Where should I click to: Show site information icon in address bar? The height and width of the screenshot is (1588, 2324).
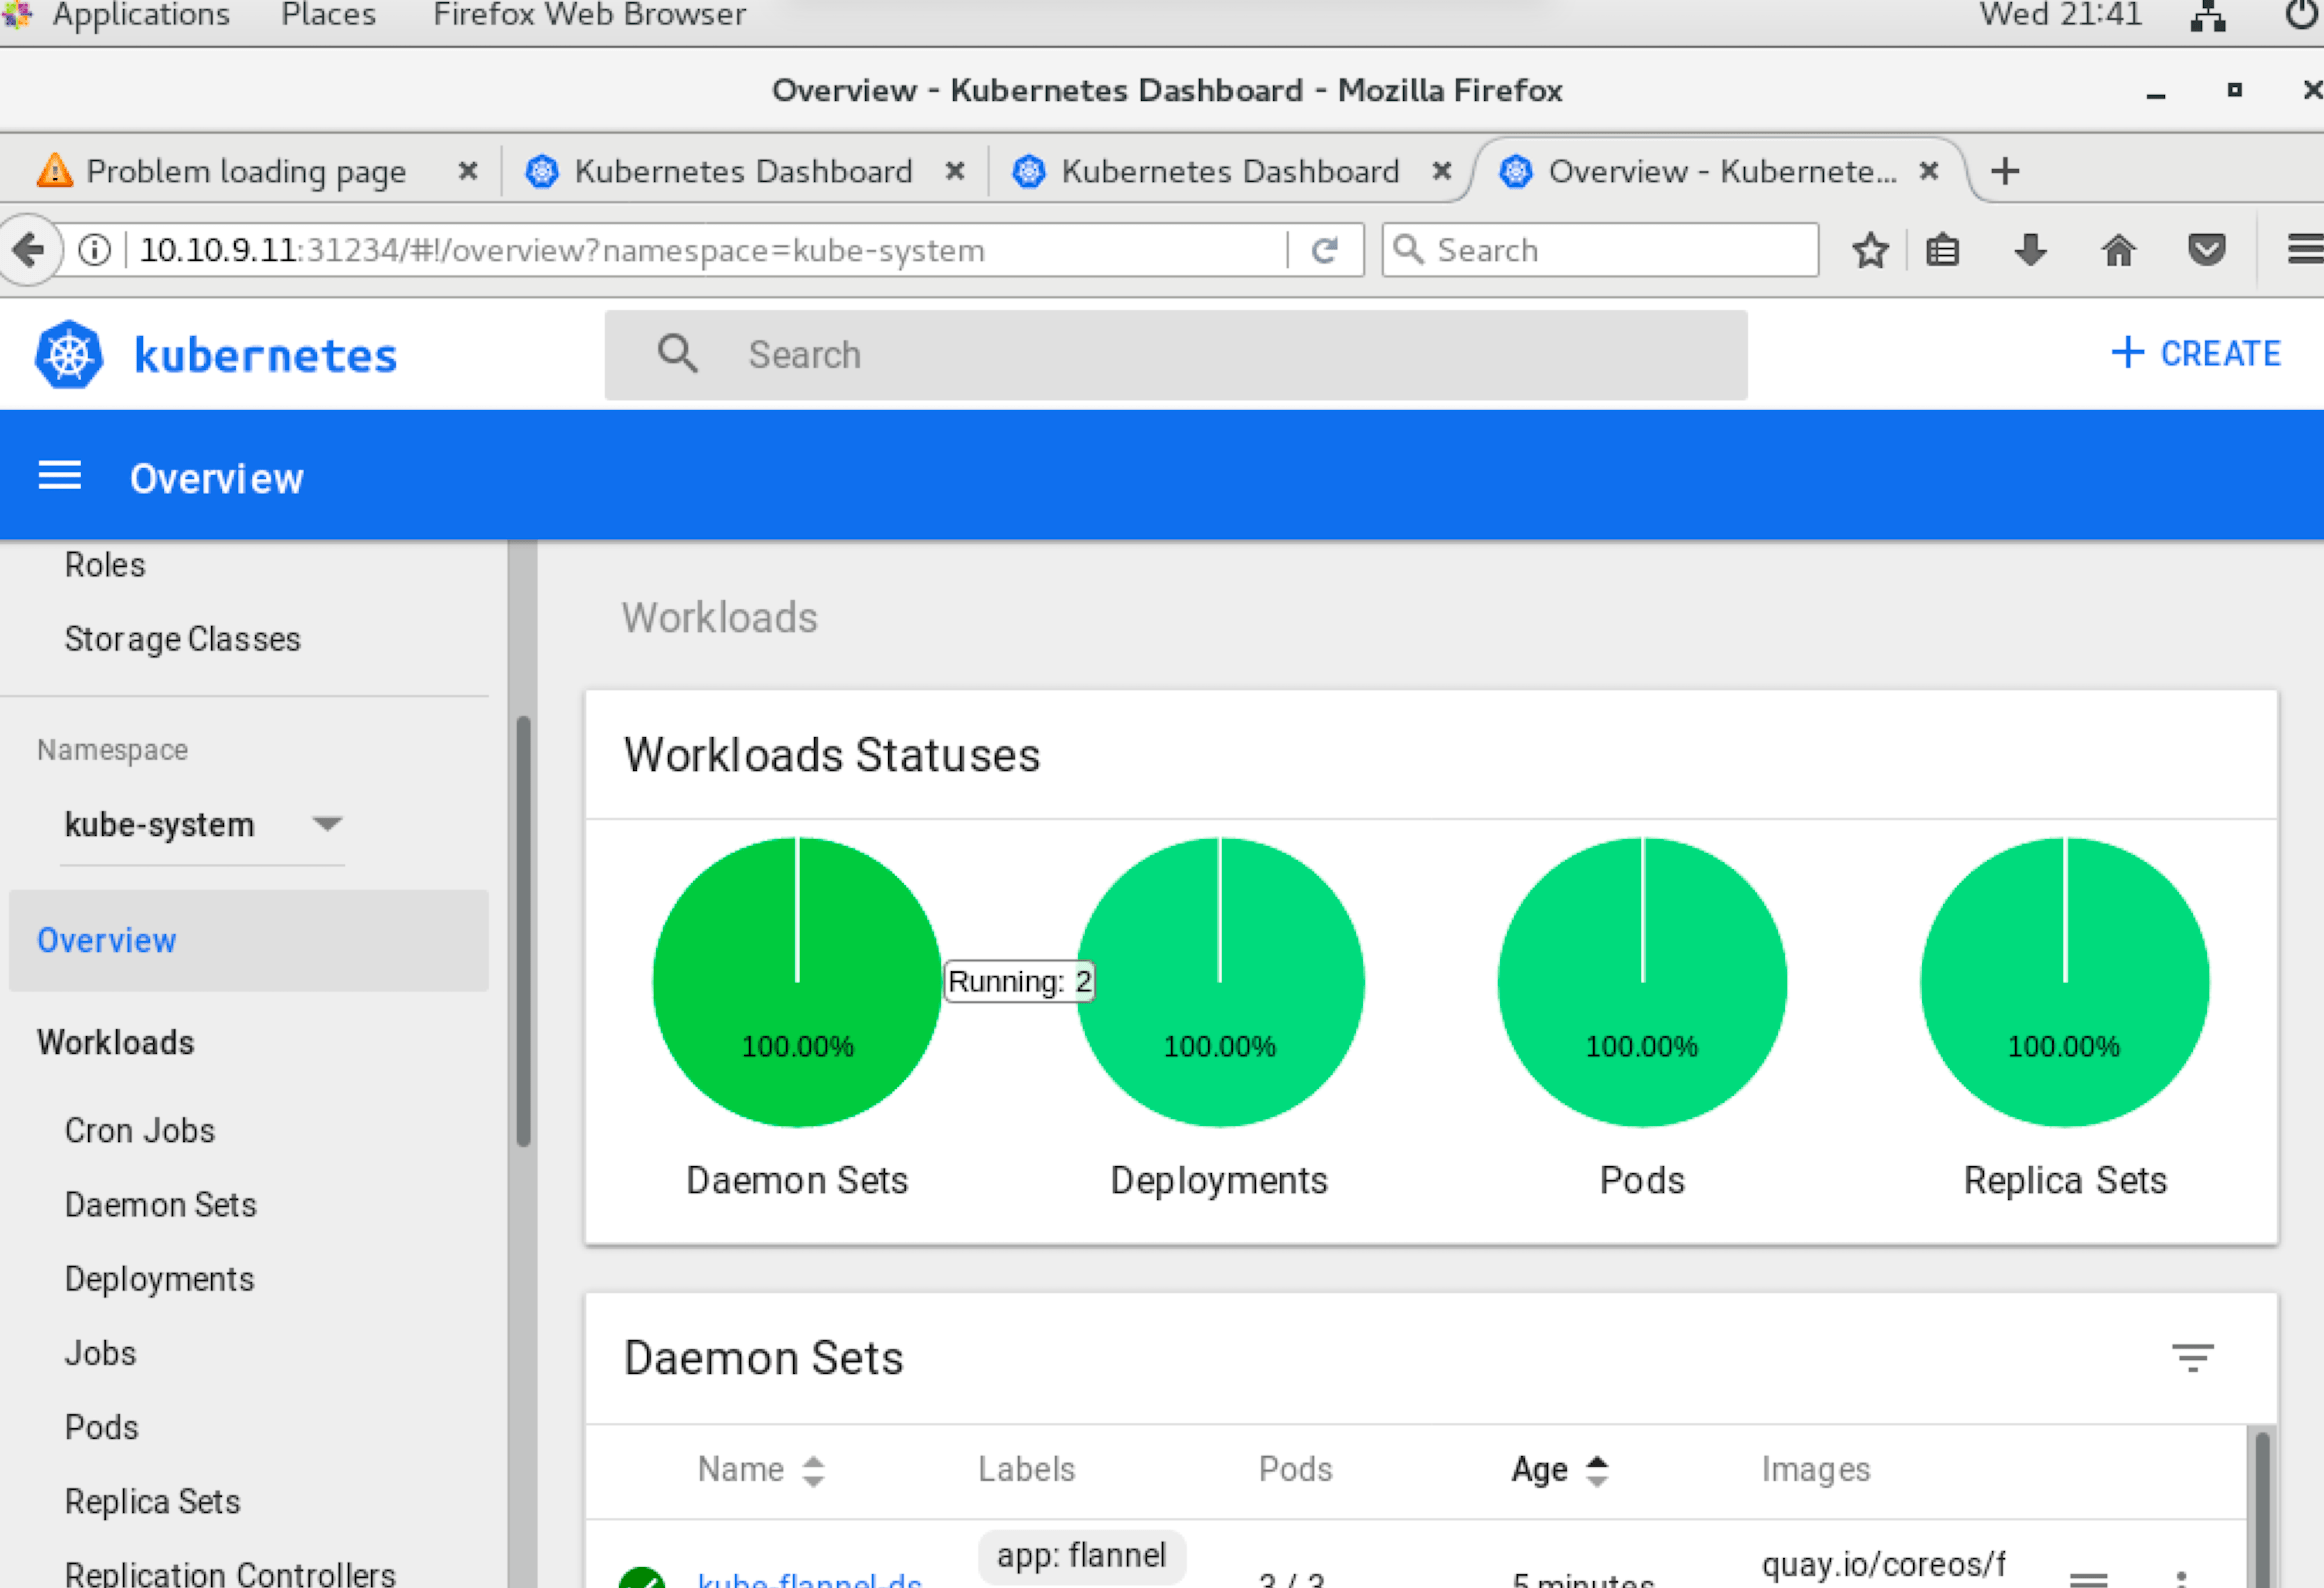[95, 250]
